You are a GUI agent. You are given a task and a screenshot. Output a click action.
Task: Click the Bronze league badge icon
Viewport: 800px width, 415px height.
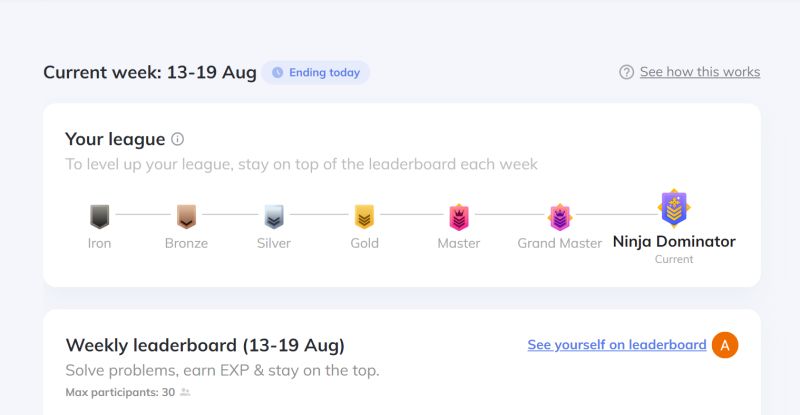coord(186,216)
